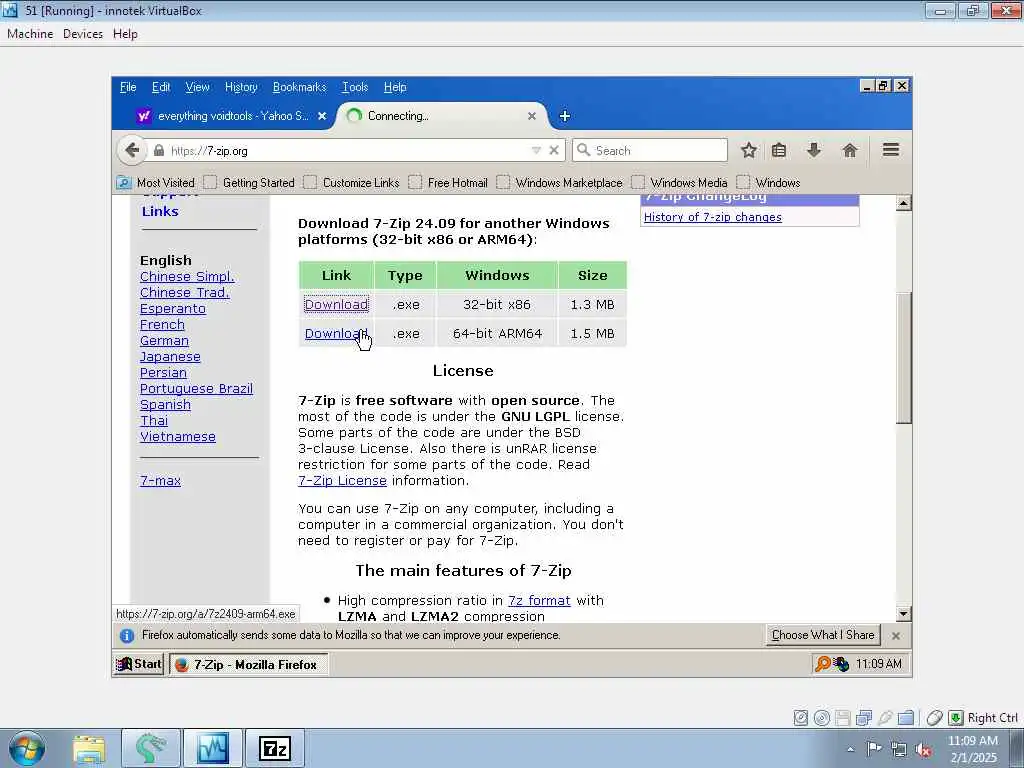
Task: Switch language to Spanish
Action: (x=165, y=404)
